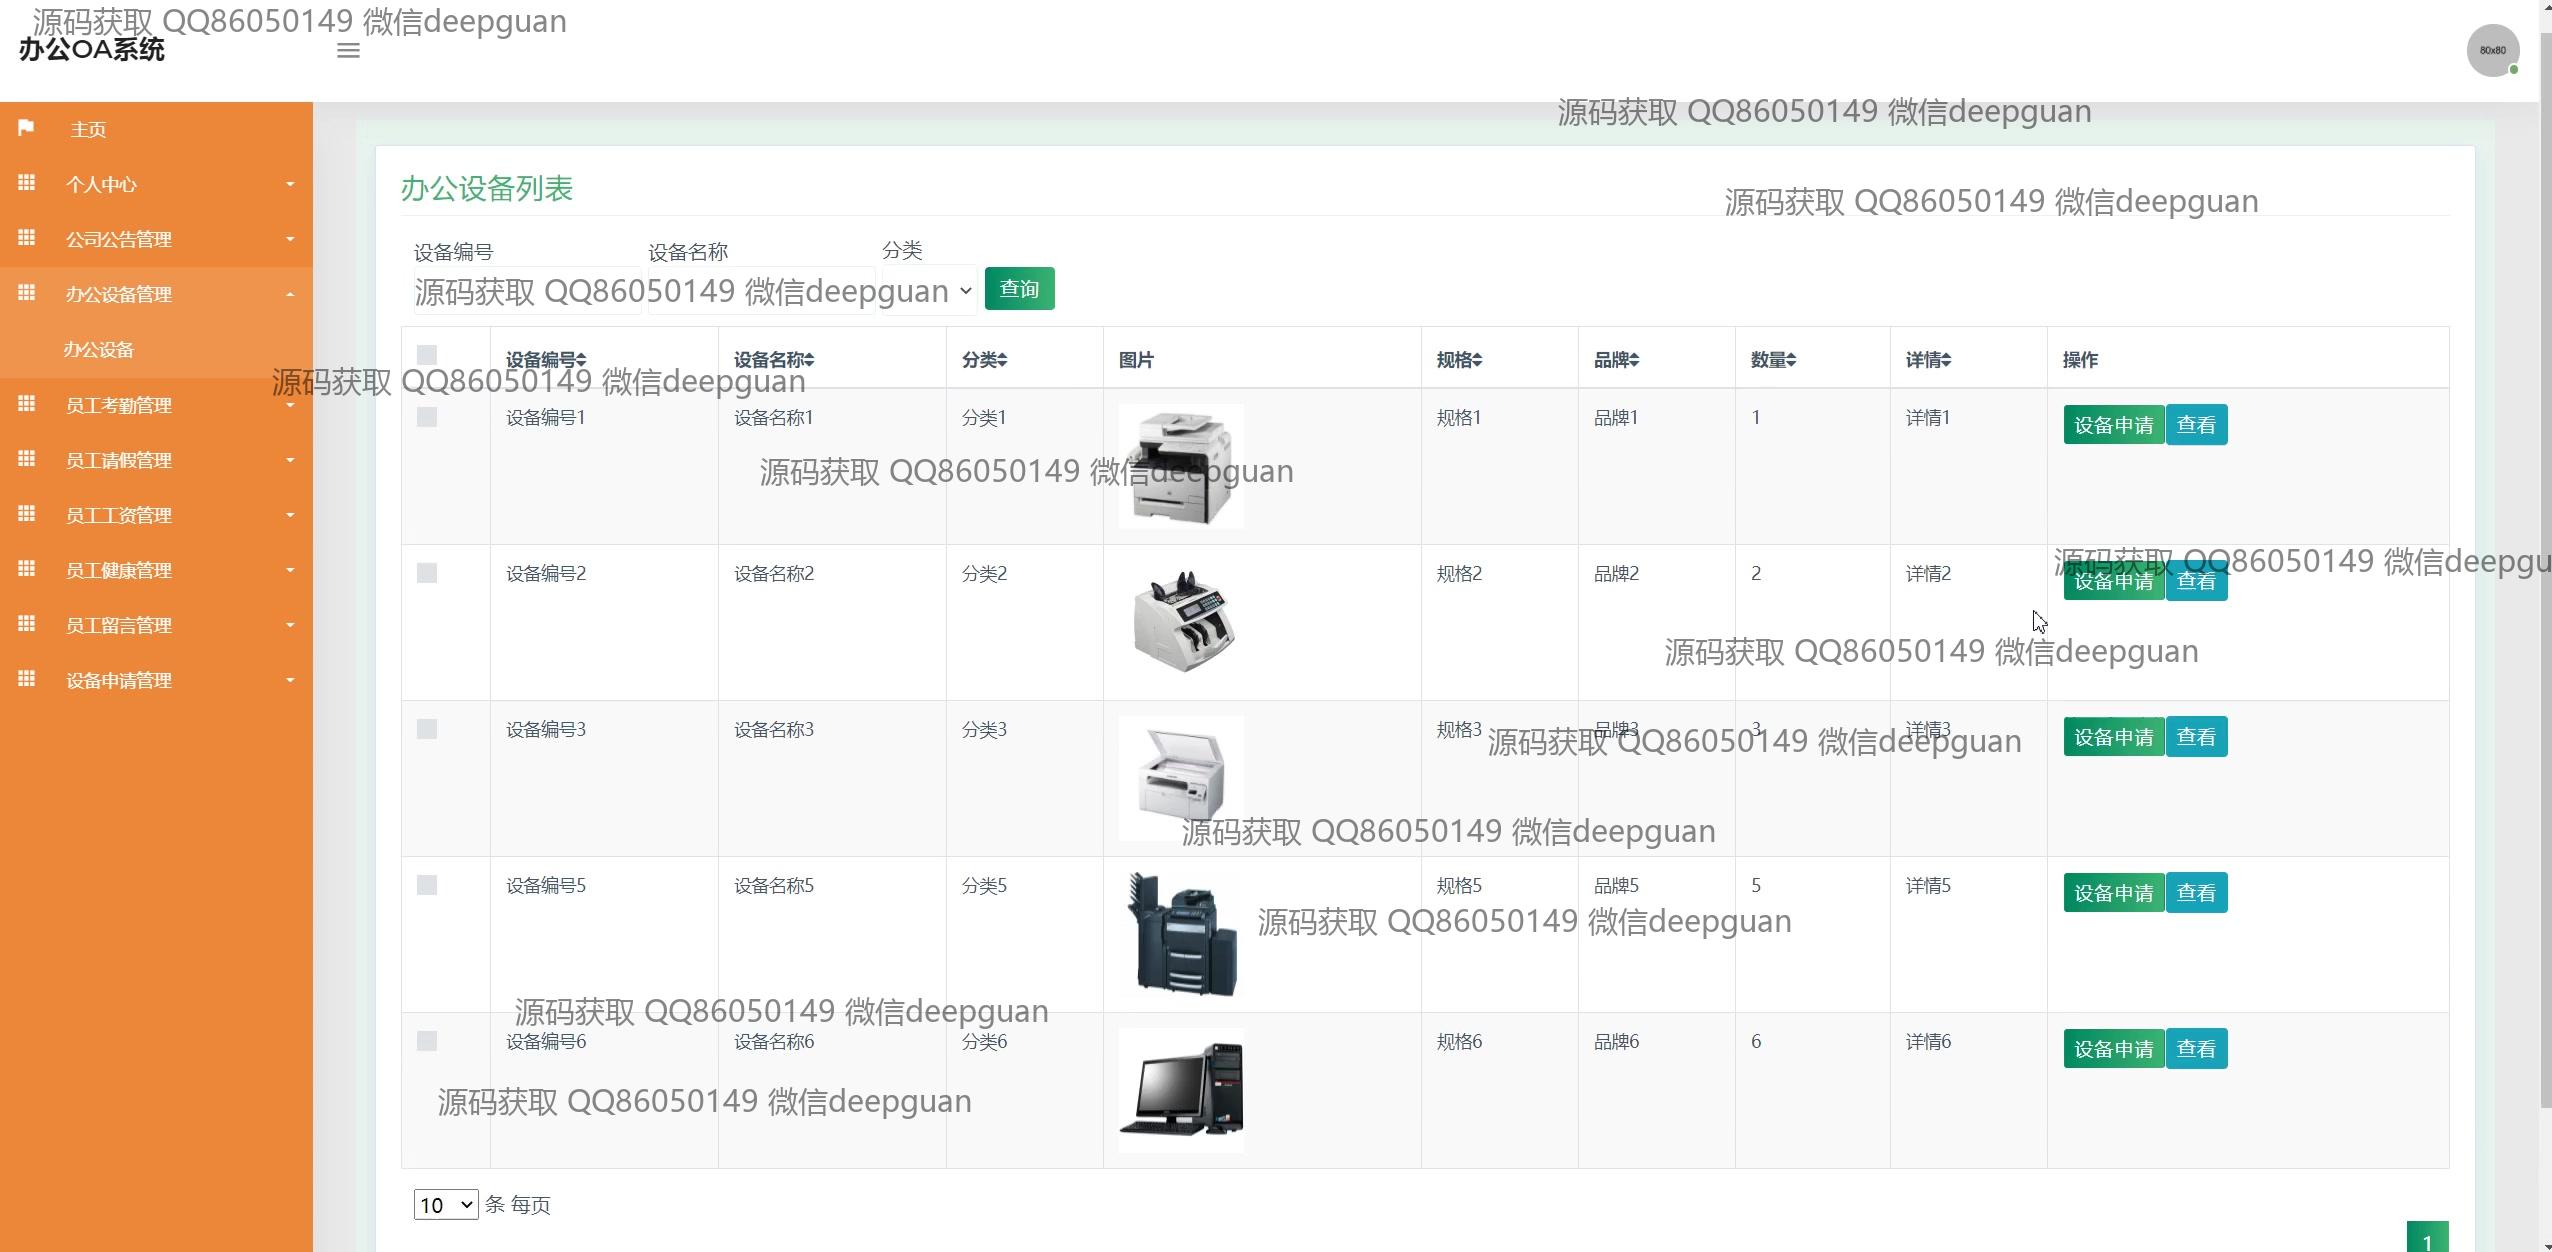Image resolution: width=2552 pixels, height=1252 pixels.
Task: Click the 设备名称 search input field
Action: tap(761, 291)
